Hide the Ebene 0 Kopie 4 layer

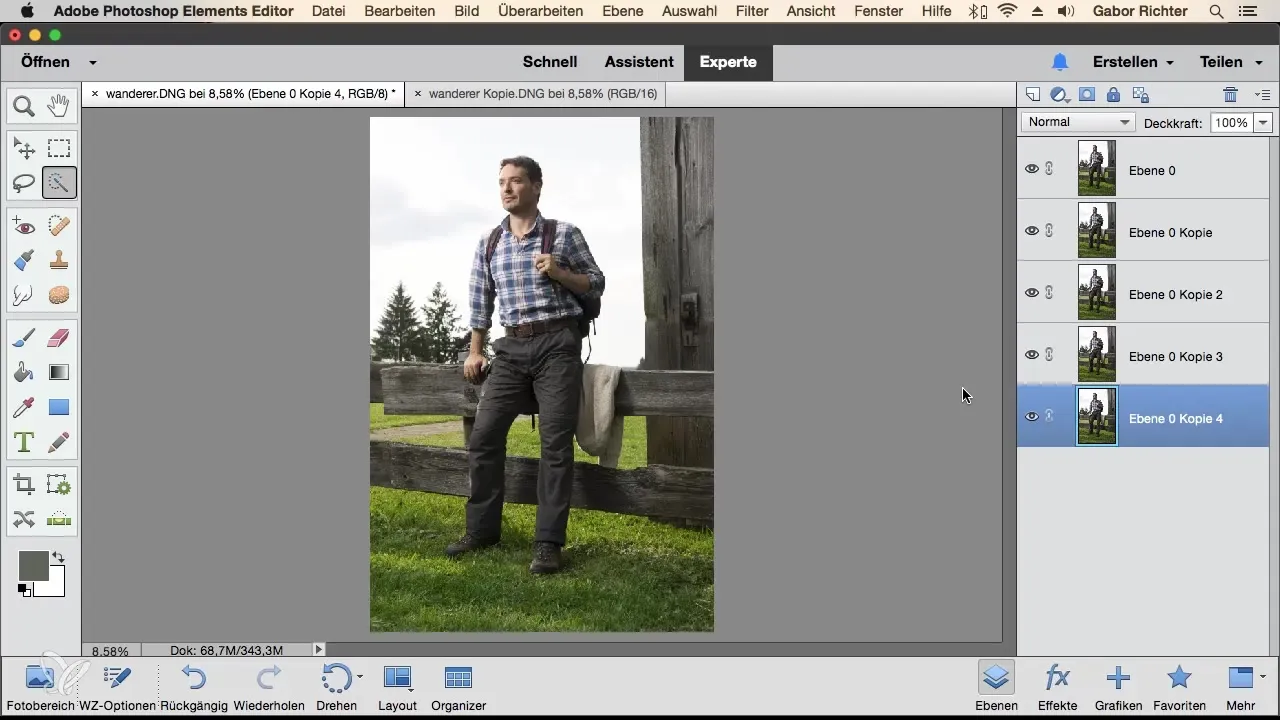1032,417
